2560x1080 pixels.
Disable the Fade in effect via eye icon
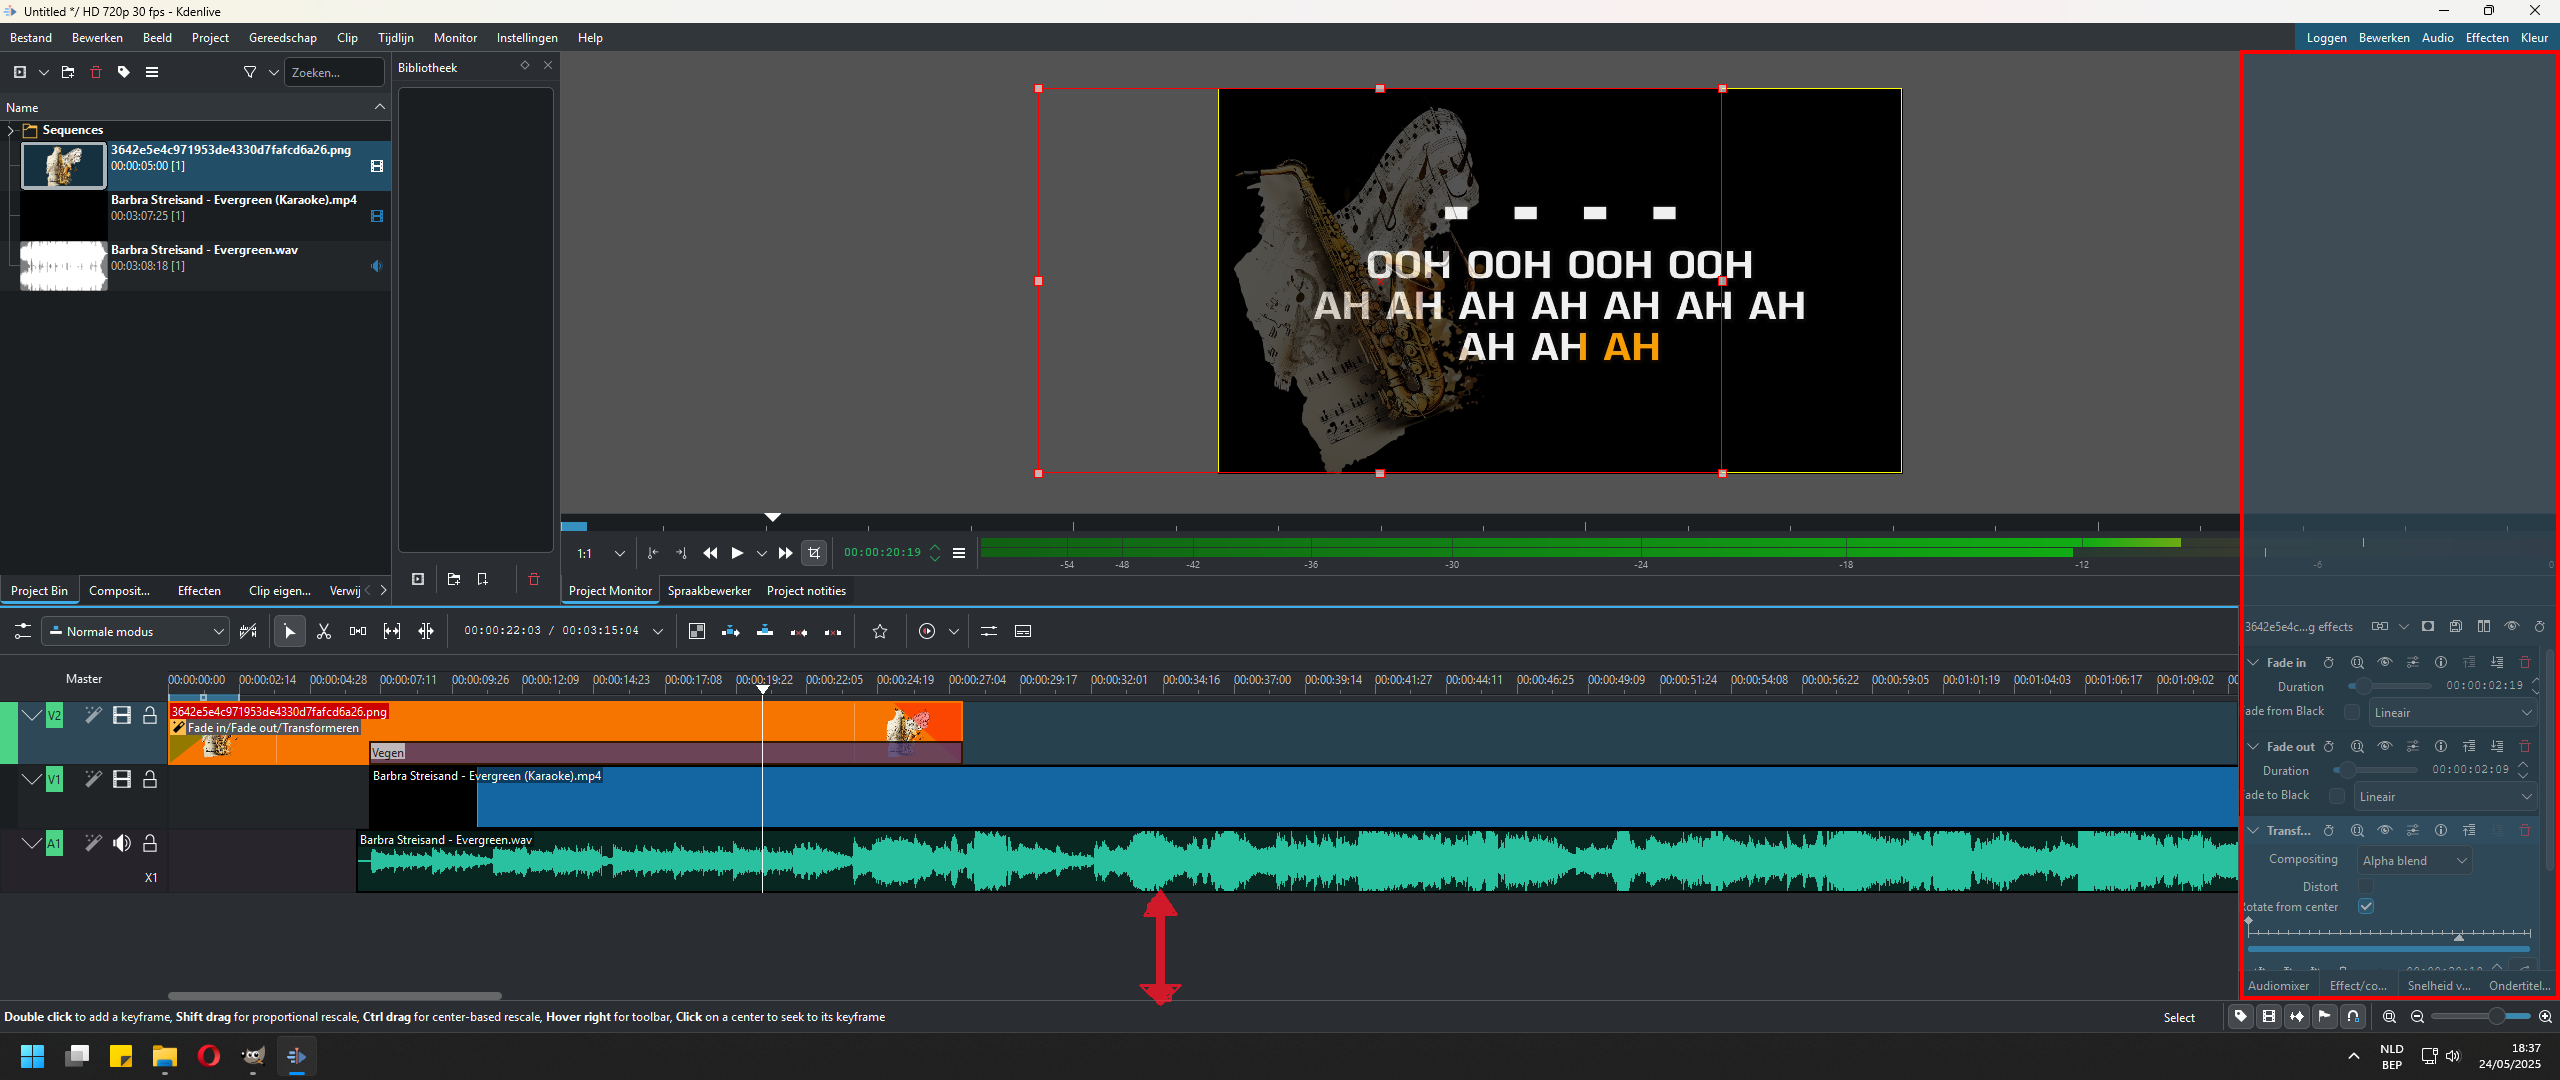click(x=2385, y=662)
